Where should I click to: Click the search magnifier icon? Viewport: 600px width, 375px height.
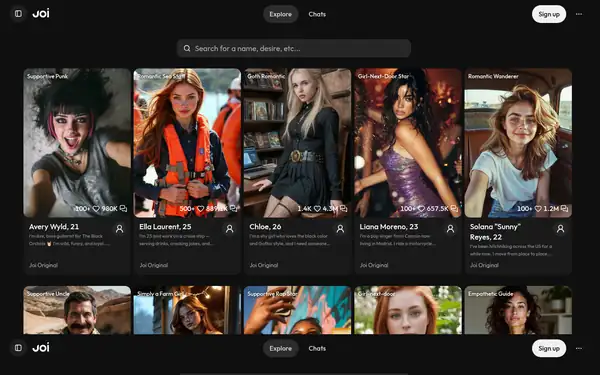click(187, 48)
